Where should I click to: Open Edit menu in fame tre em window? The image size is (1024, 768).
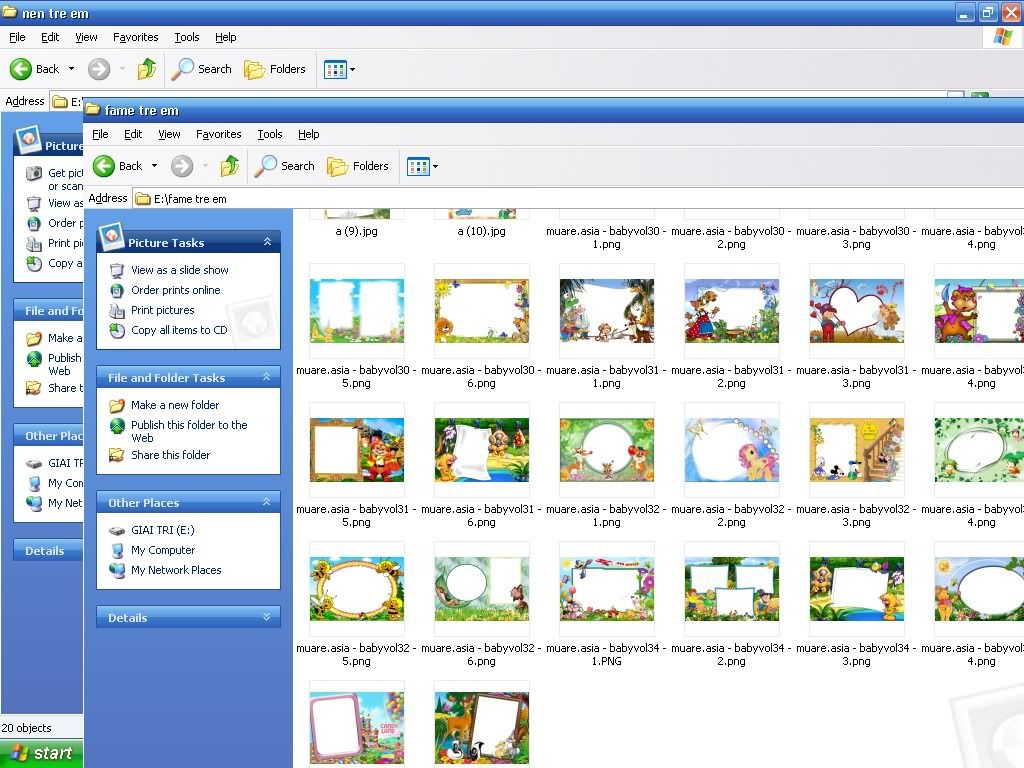point(133,135)
